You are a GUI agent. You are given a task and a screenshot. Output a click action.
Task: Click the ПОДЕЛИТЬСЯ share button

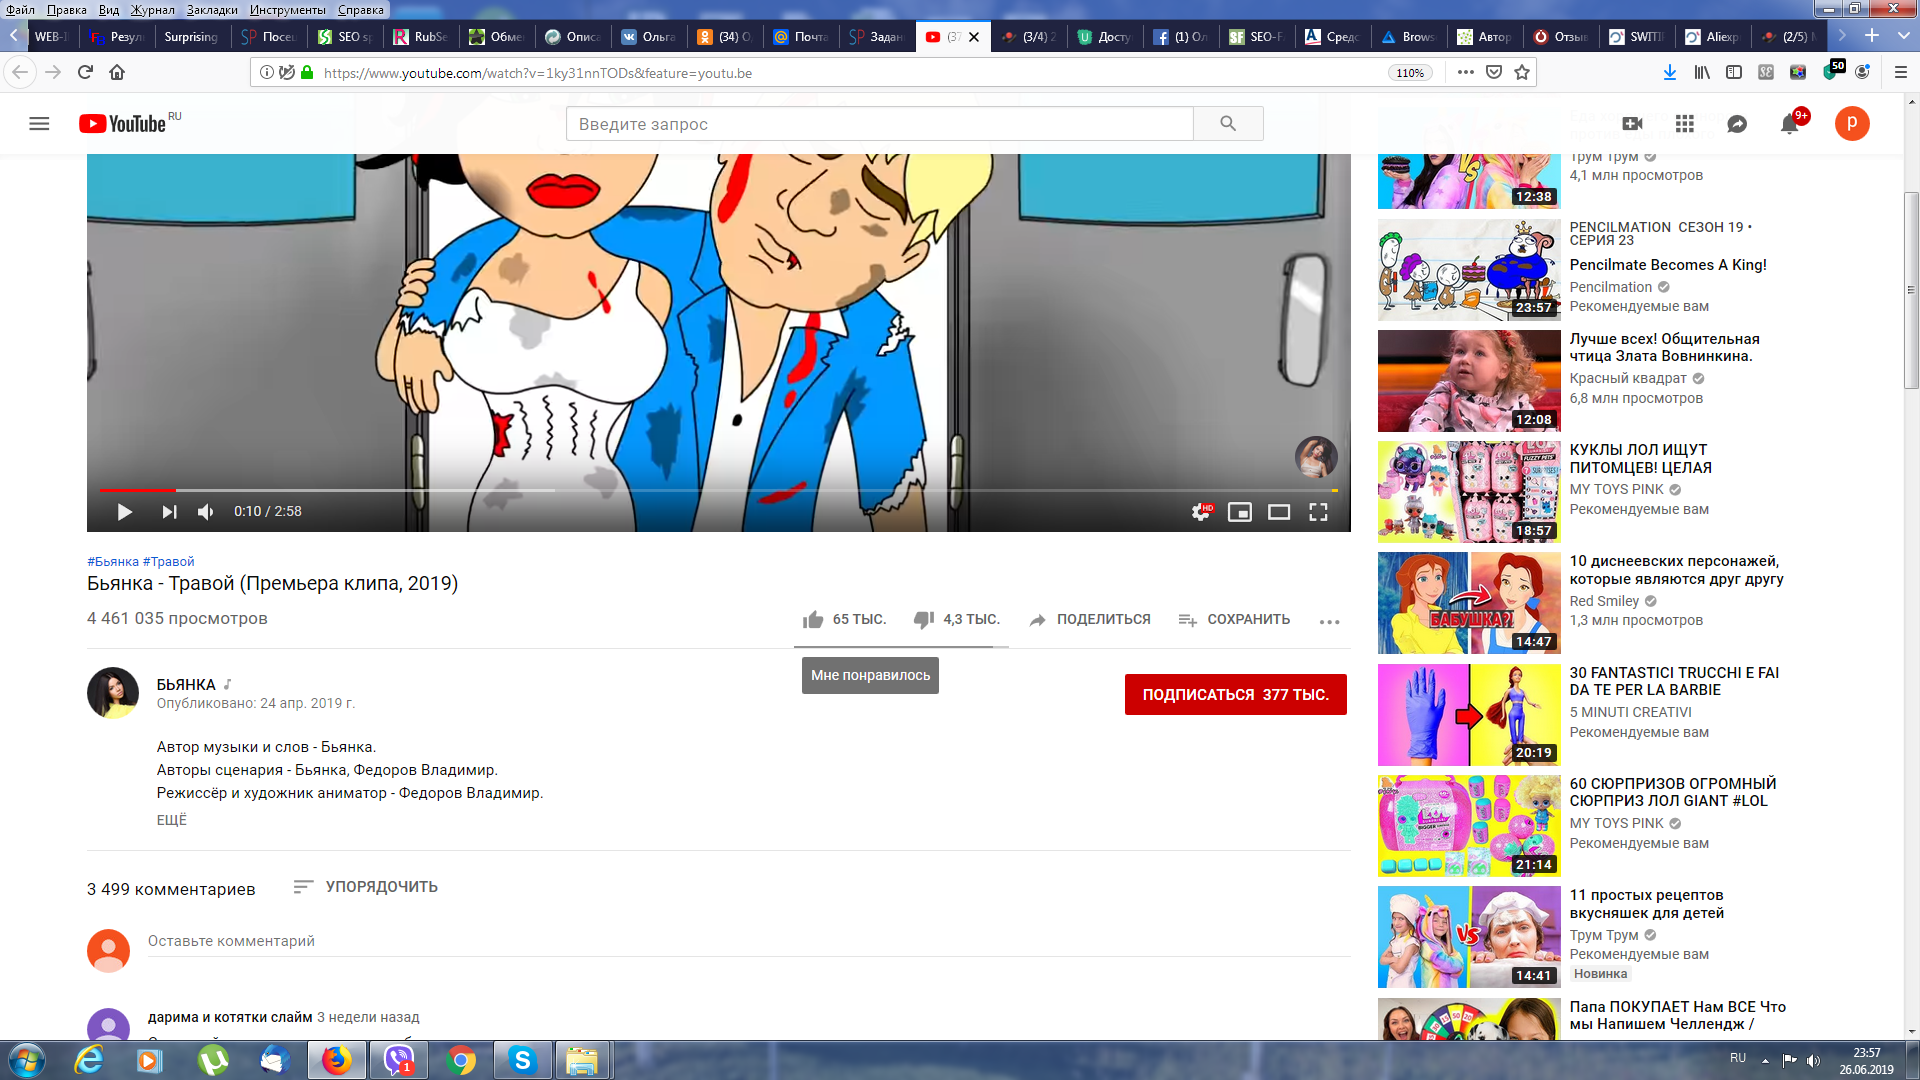[1090, 620]
